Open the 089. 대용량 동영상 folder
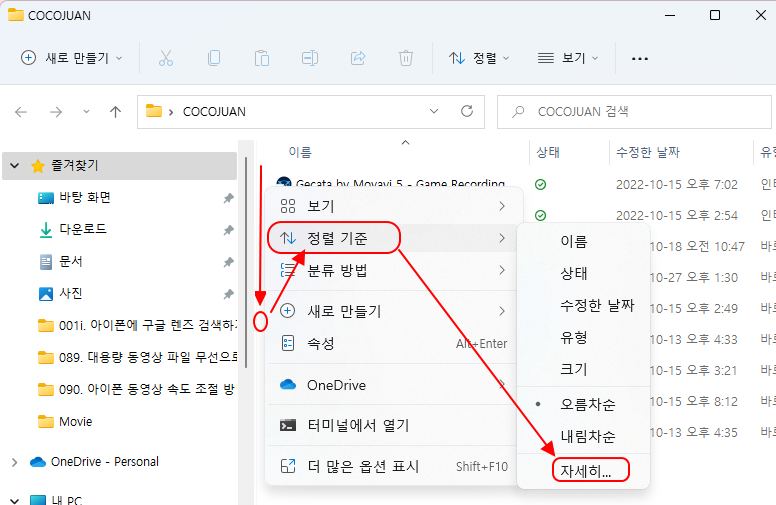 tap(138, 357)
